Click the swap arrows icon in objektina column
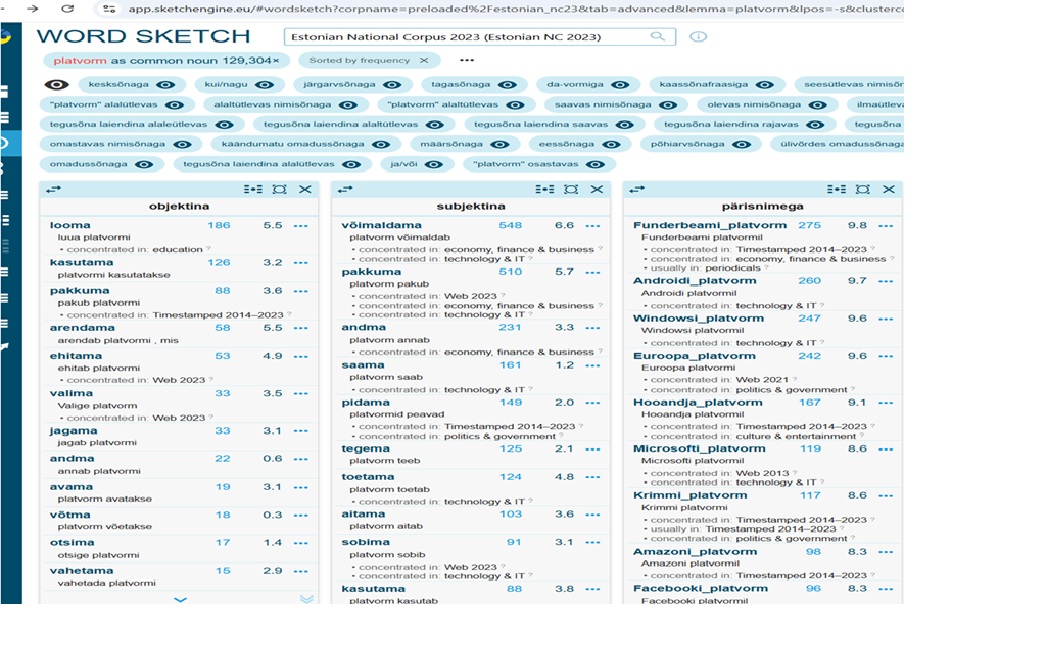 (54, 189)
